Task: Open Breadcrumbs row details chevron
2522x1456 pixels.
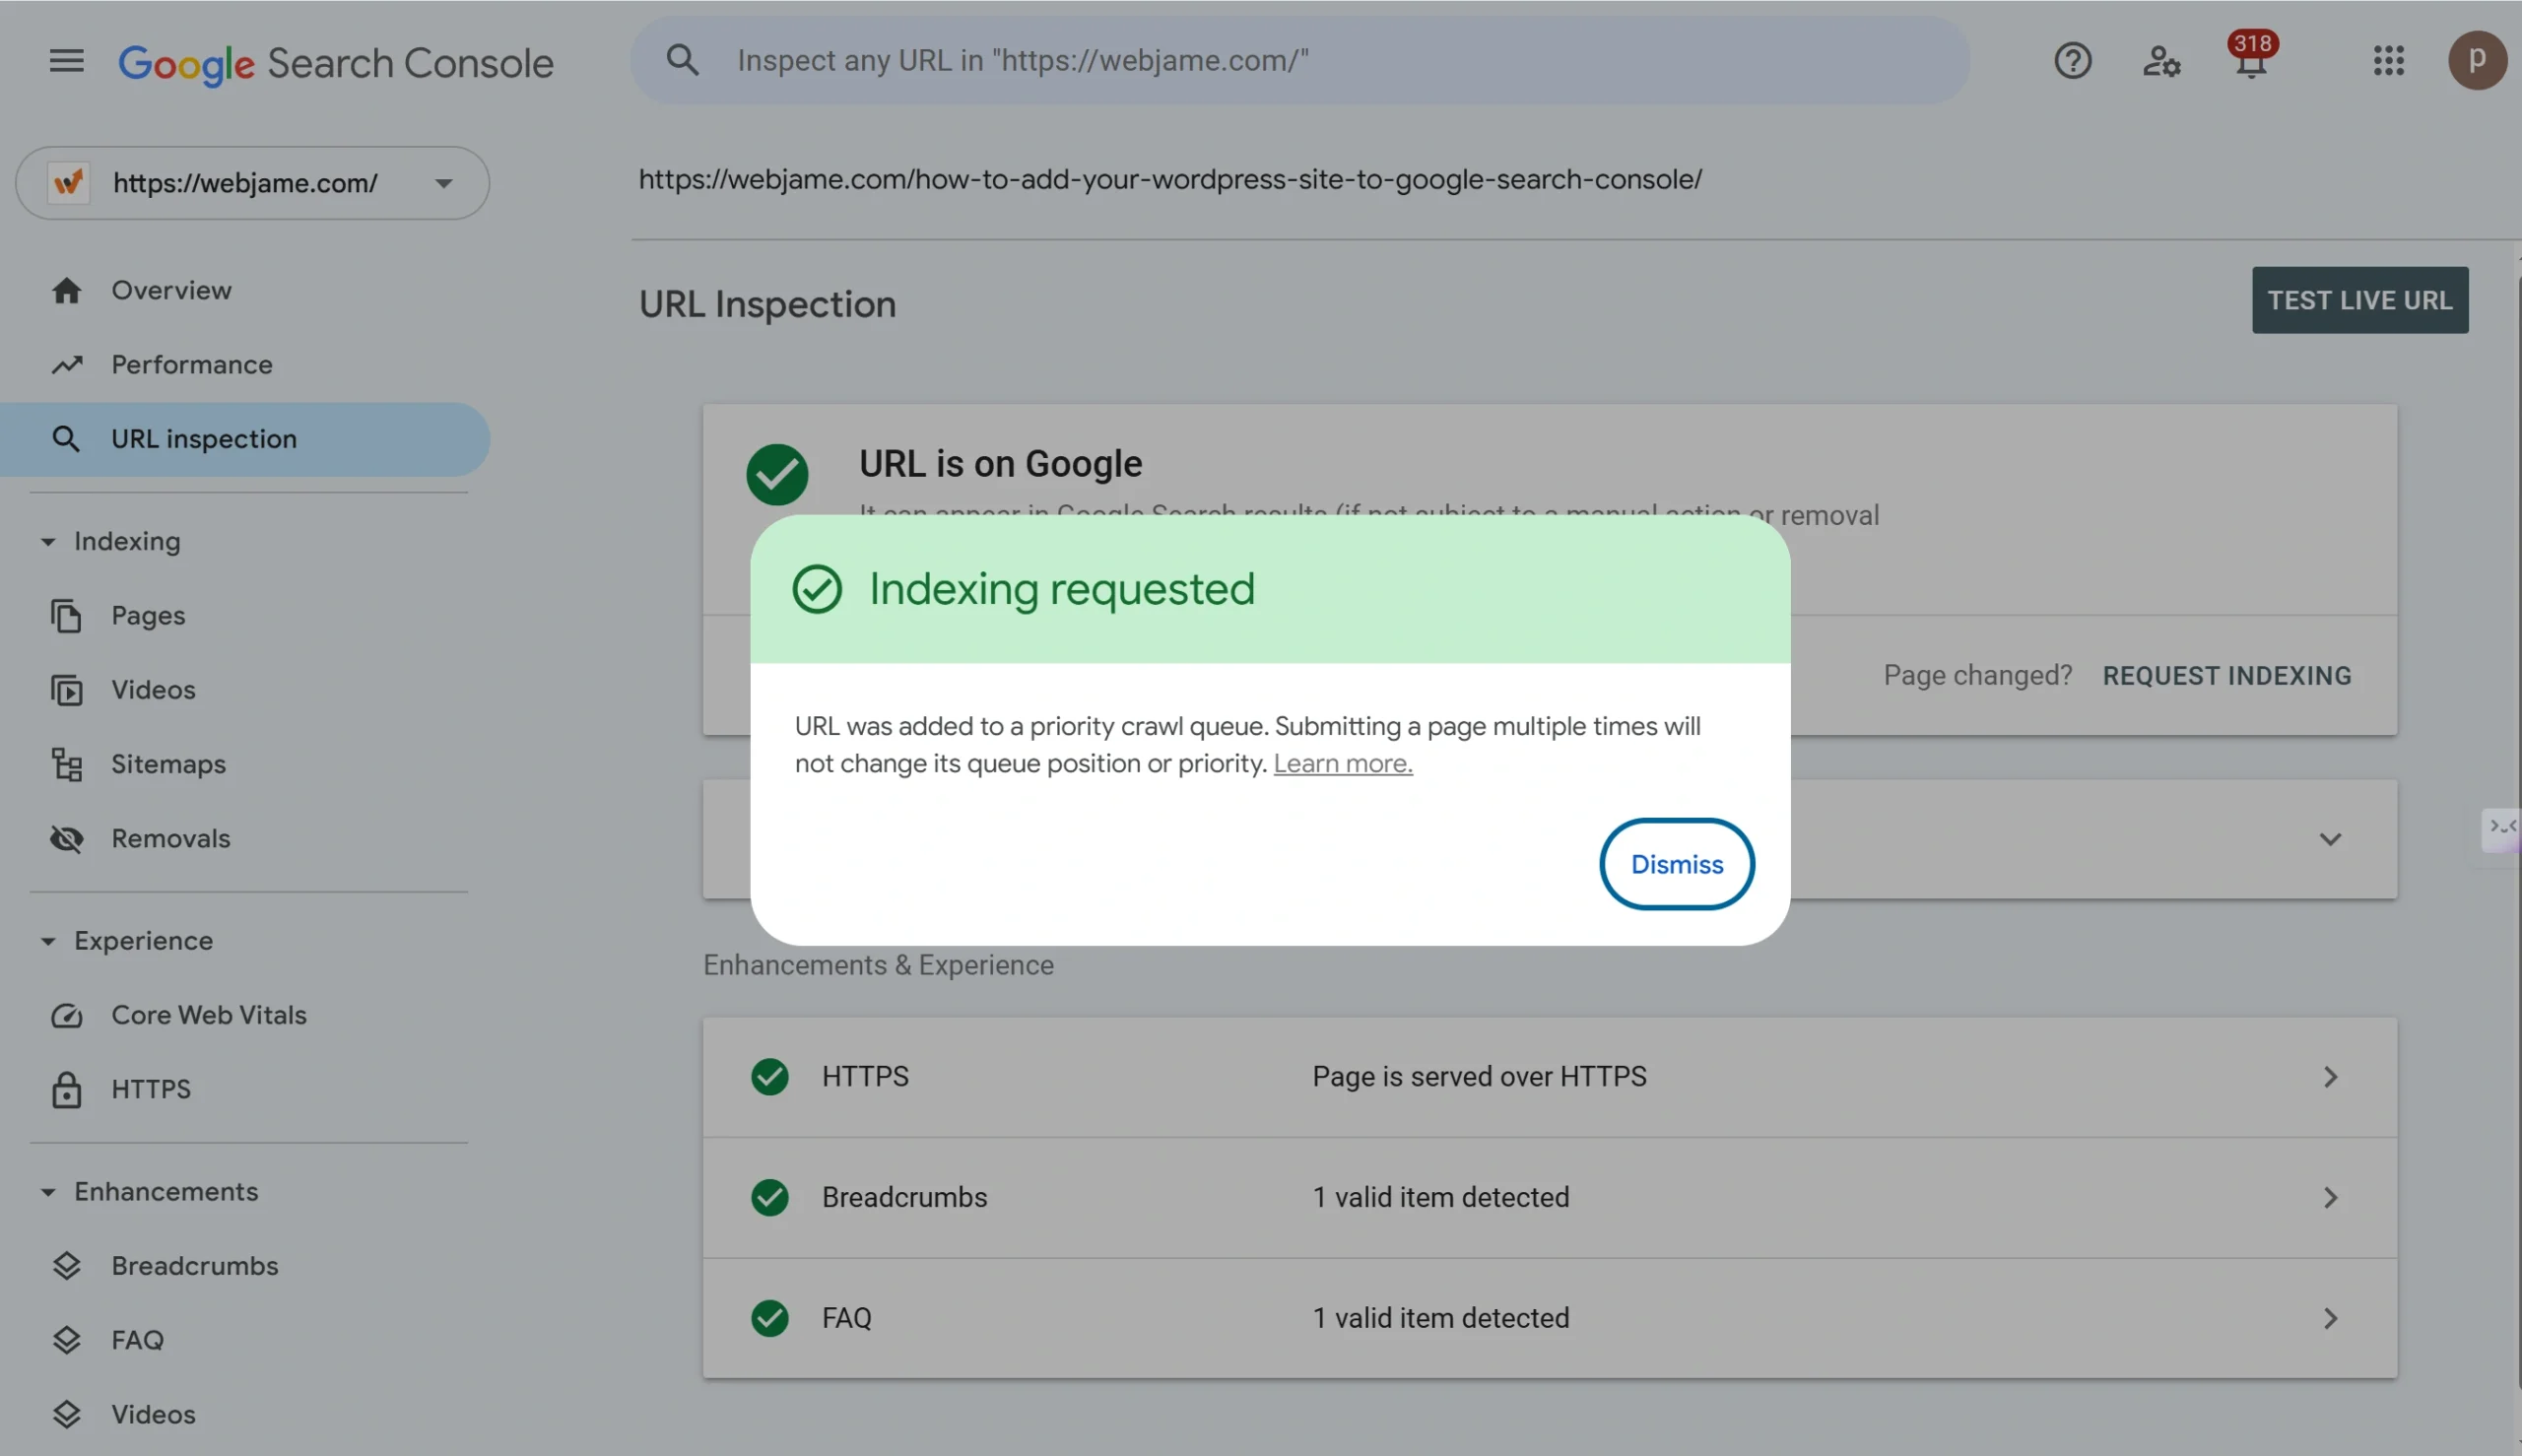Action: coord(2330,1197)
